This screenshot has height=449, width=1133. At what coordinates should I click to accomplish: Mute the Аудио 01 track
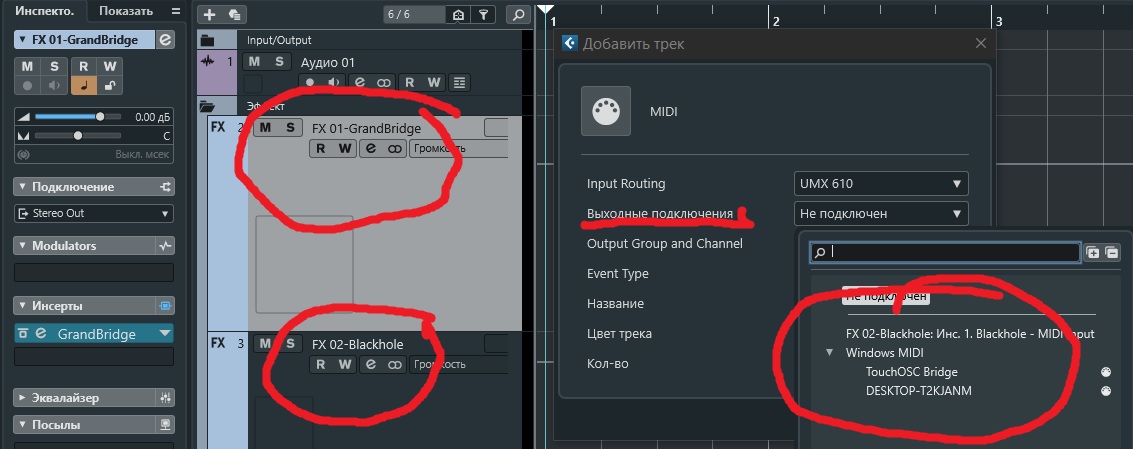tap(254, 62)
